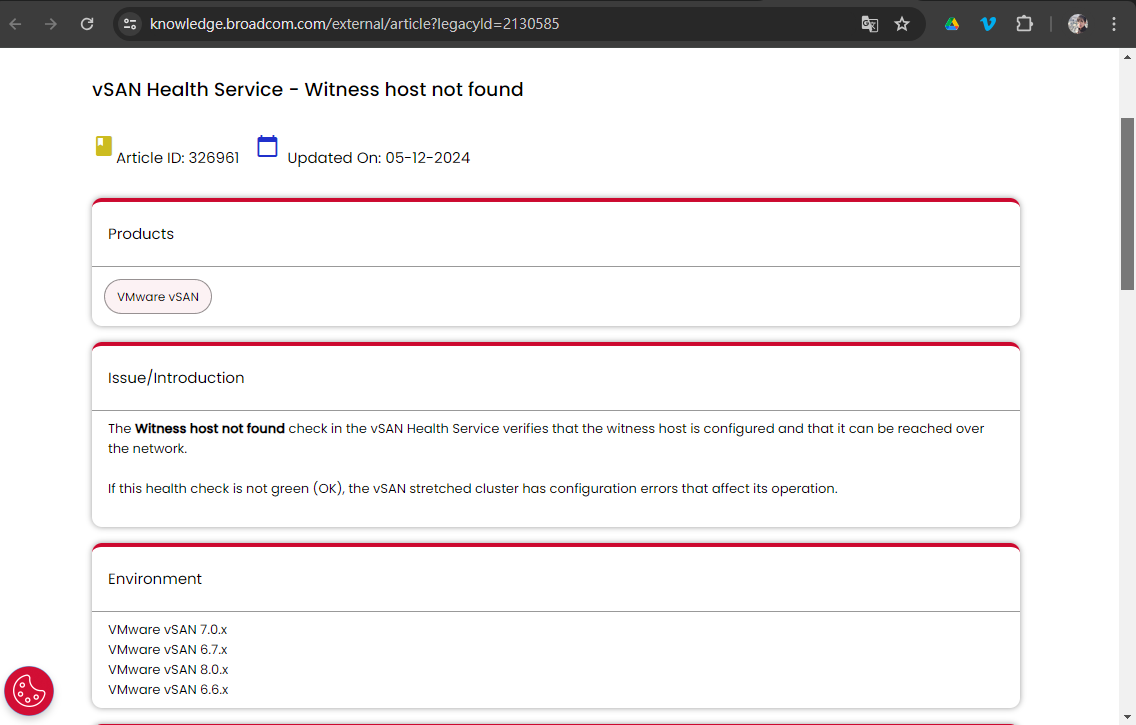
Task: Click the 'If this health check' sentence
Action: pyautogui.click(x=472, y=489)
